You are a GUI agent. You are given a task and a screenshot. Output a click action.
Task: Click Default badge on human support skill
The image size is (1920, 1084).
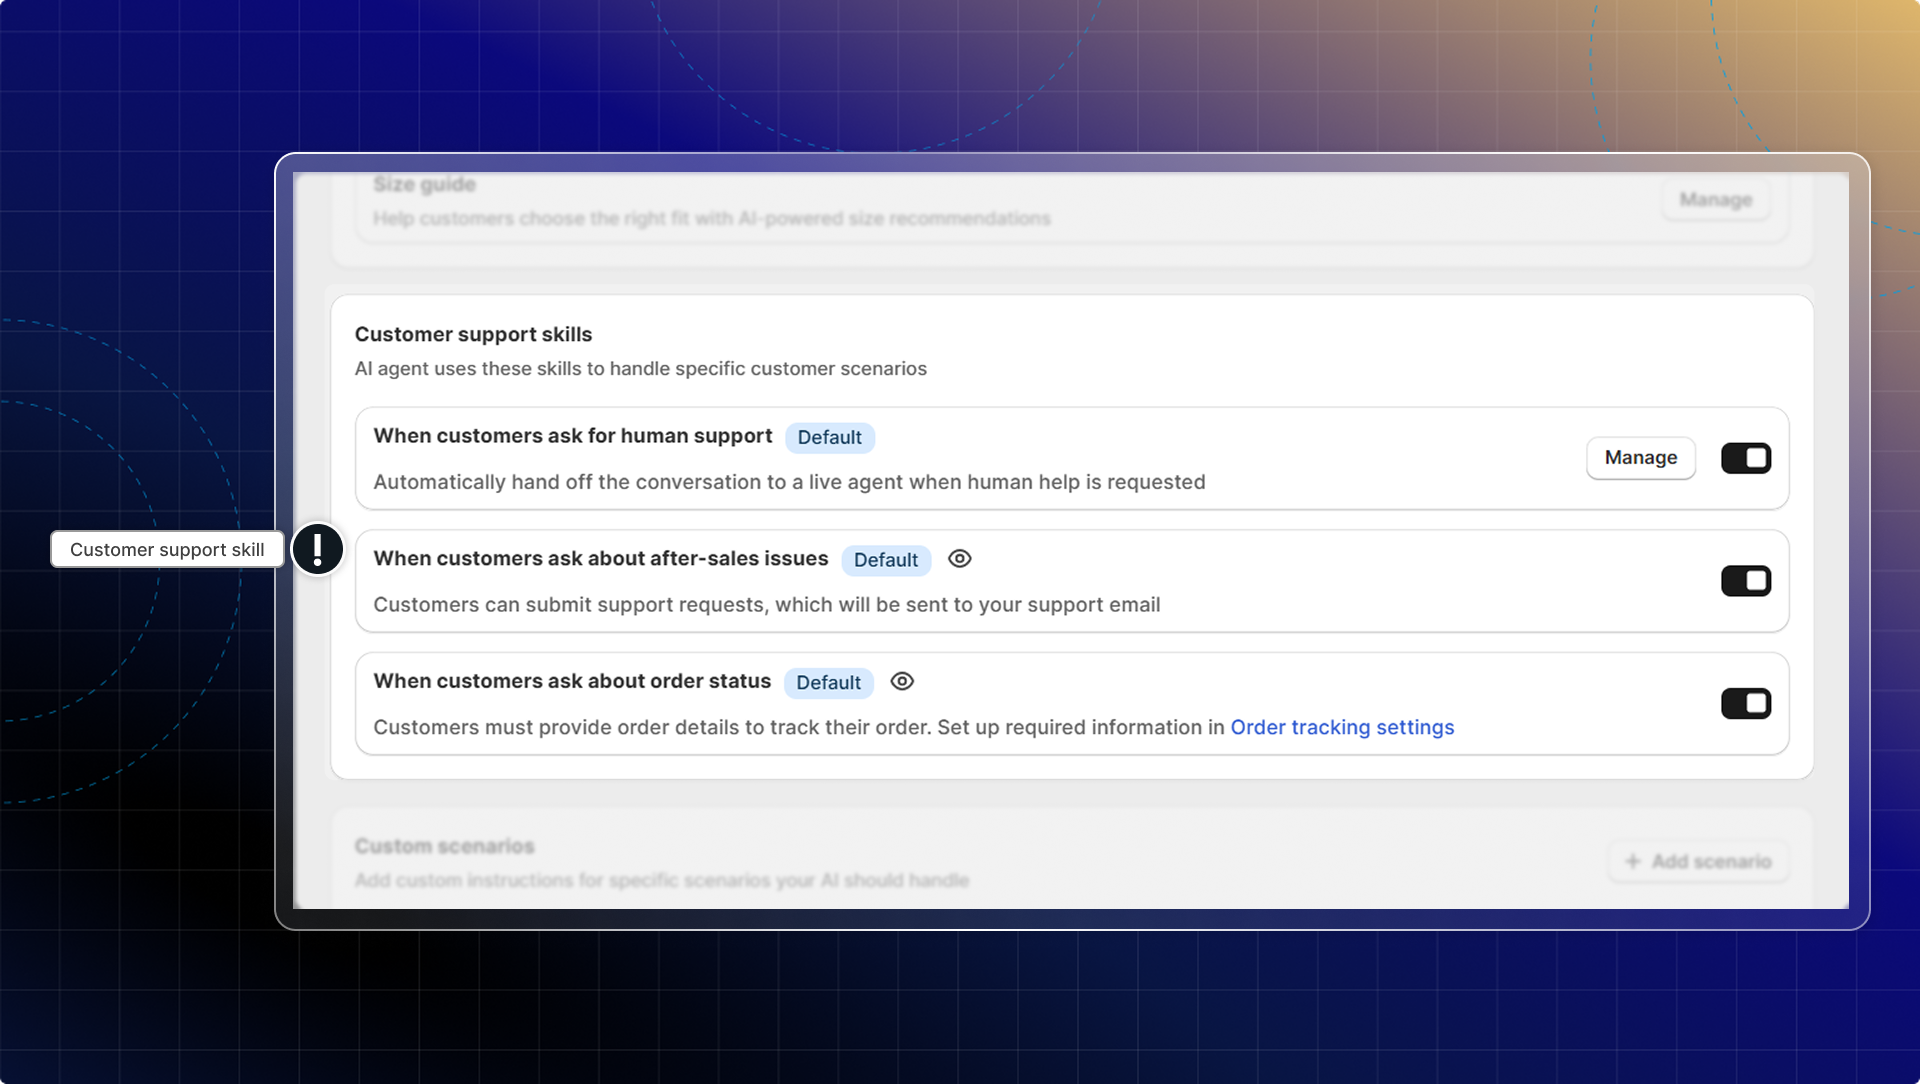829,438
